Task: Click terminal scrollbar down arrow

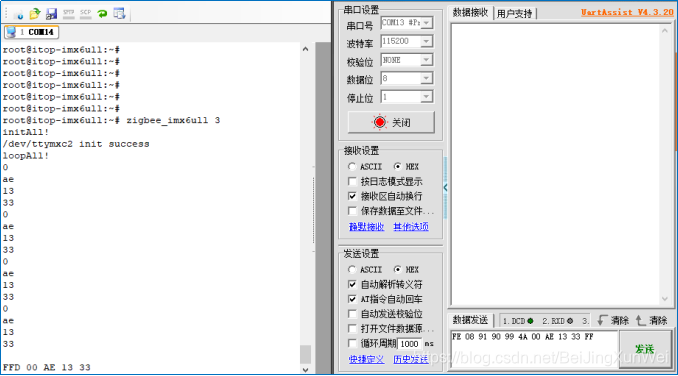Action: (x=306, y=370)
